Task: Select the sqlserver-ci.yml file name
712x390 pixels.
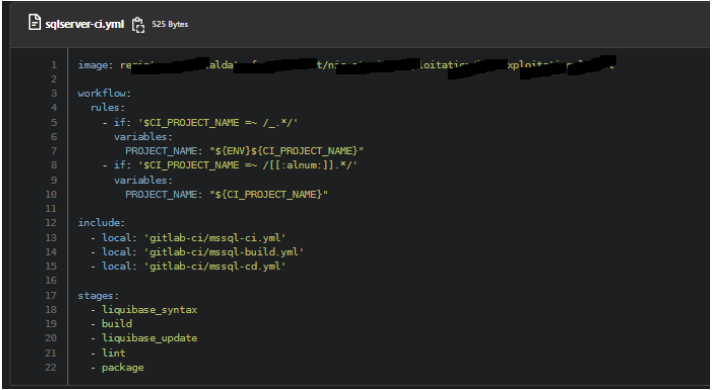Action: tap(84, 24)
